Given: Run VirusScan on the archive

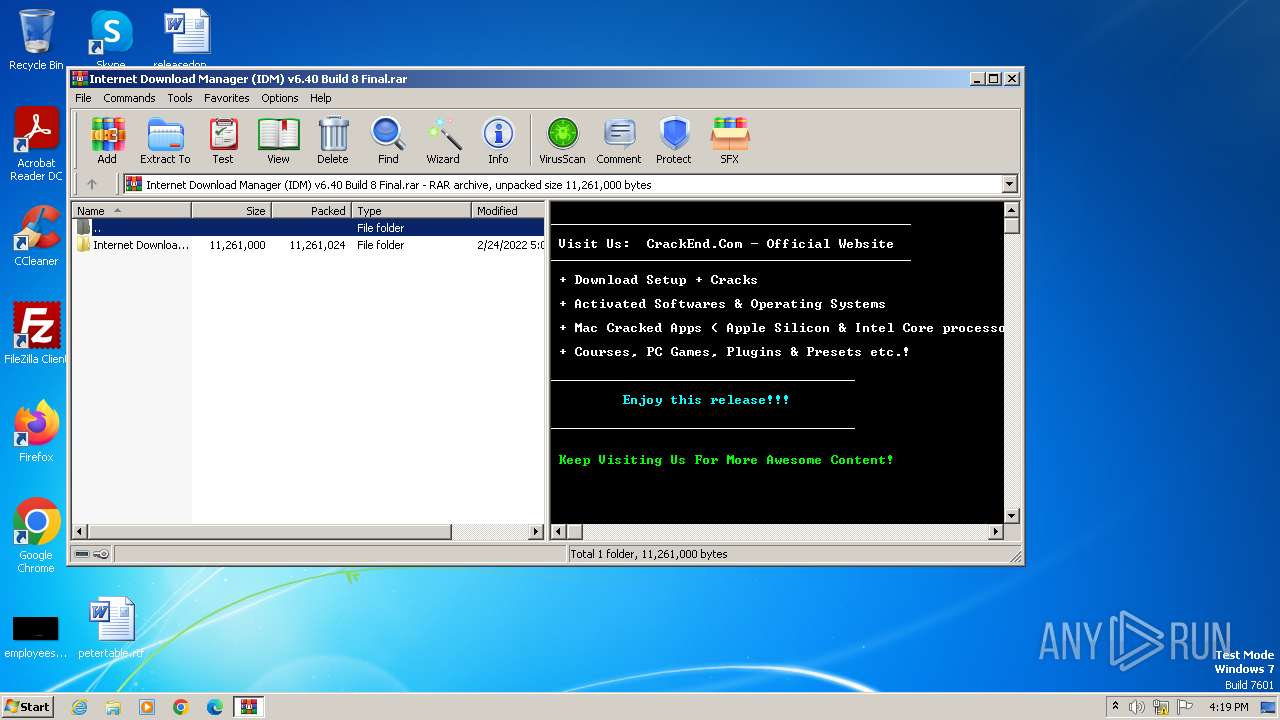Looking at the screenshot, I should 562,140.
